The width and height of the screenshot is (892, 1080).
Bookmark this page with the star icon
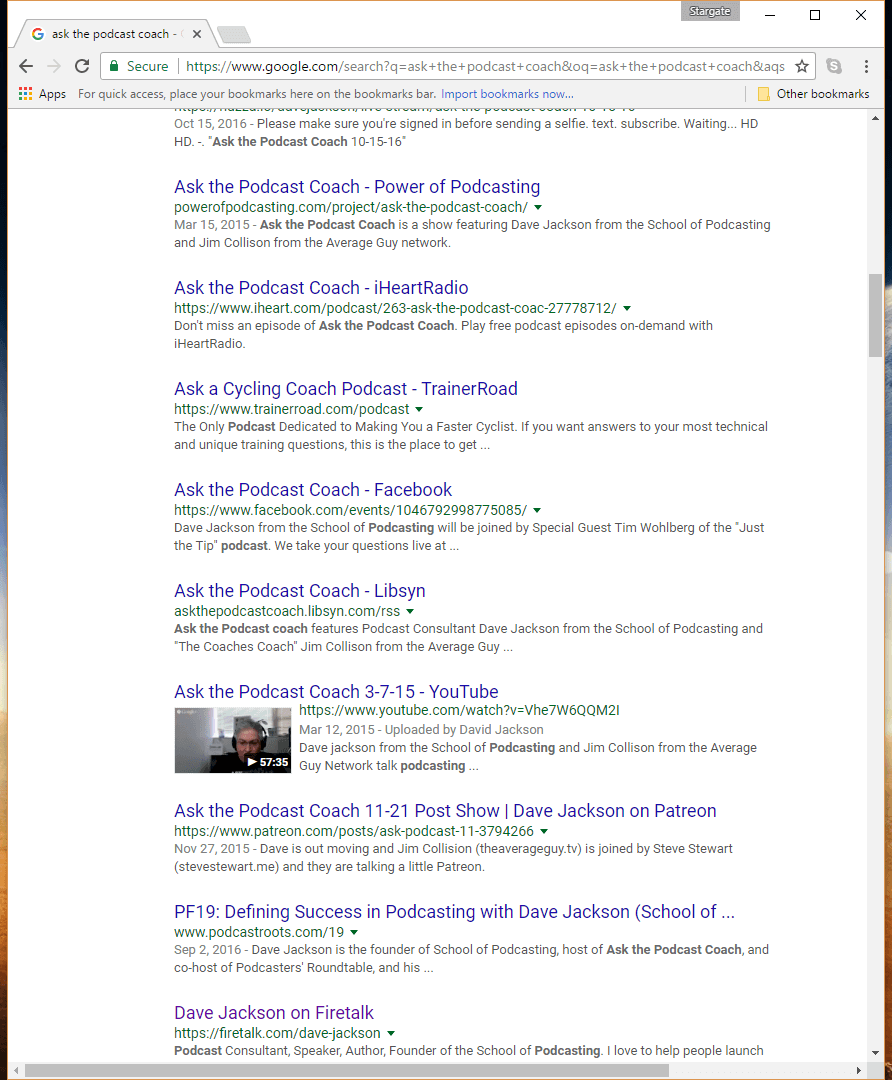point(801,66)
